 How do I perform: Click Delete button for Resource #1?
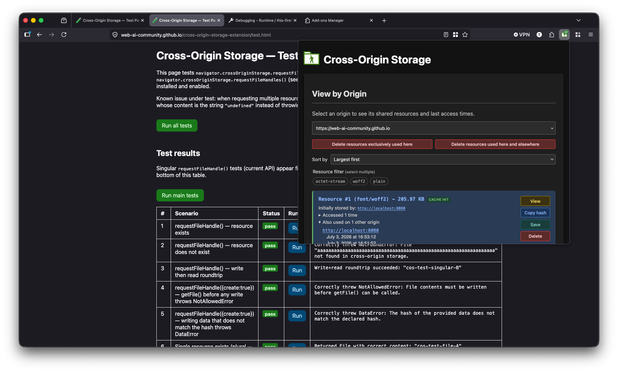(535, 236)
